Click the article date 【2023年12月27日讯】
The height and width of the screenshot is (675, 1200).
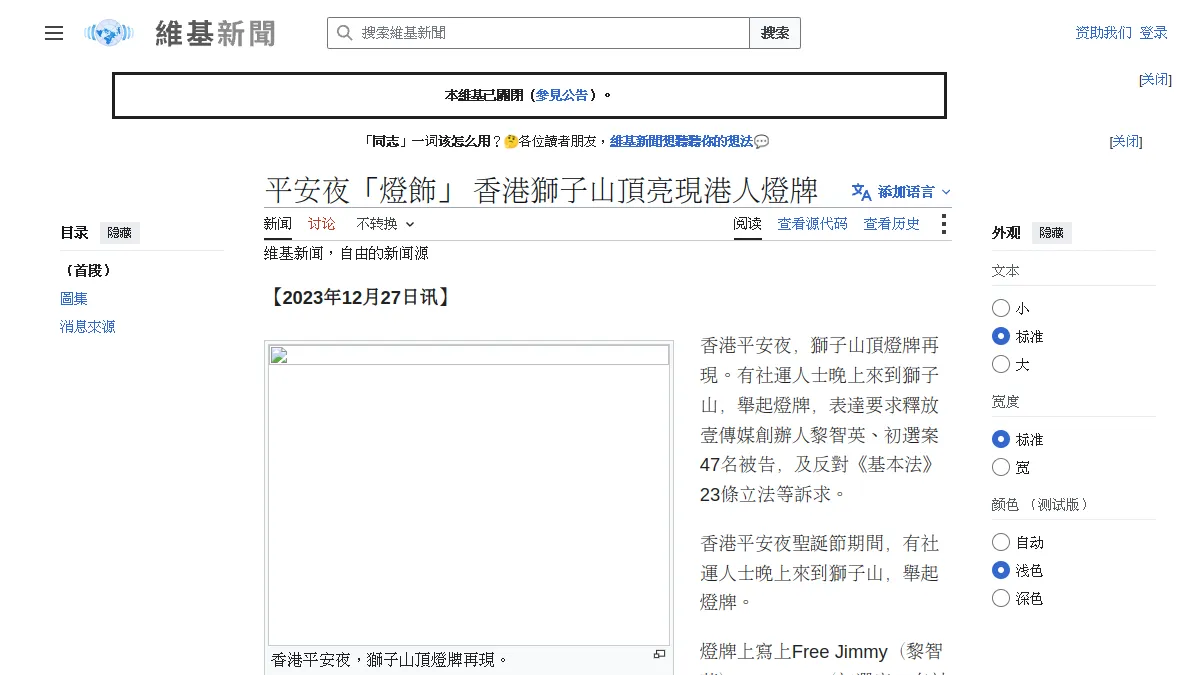360,298
